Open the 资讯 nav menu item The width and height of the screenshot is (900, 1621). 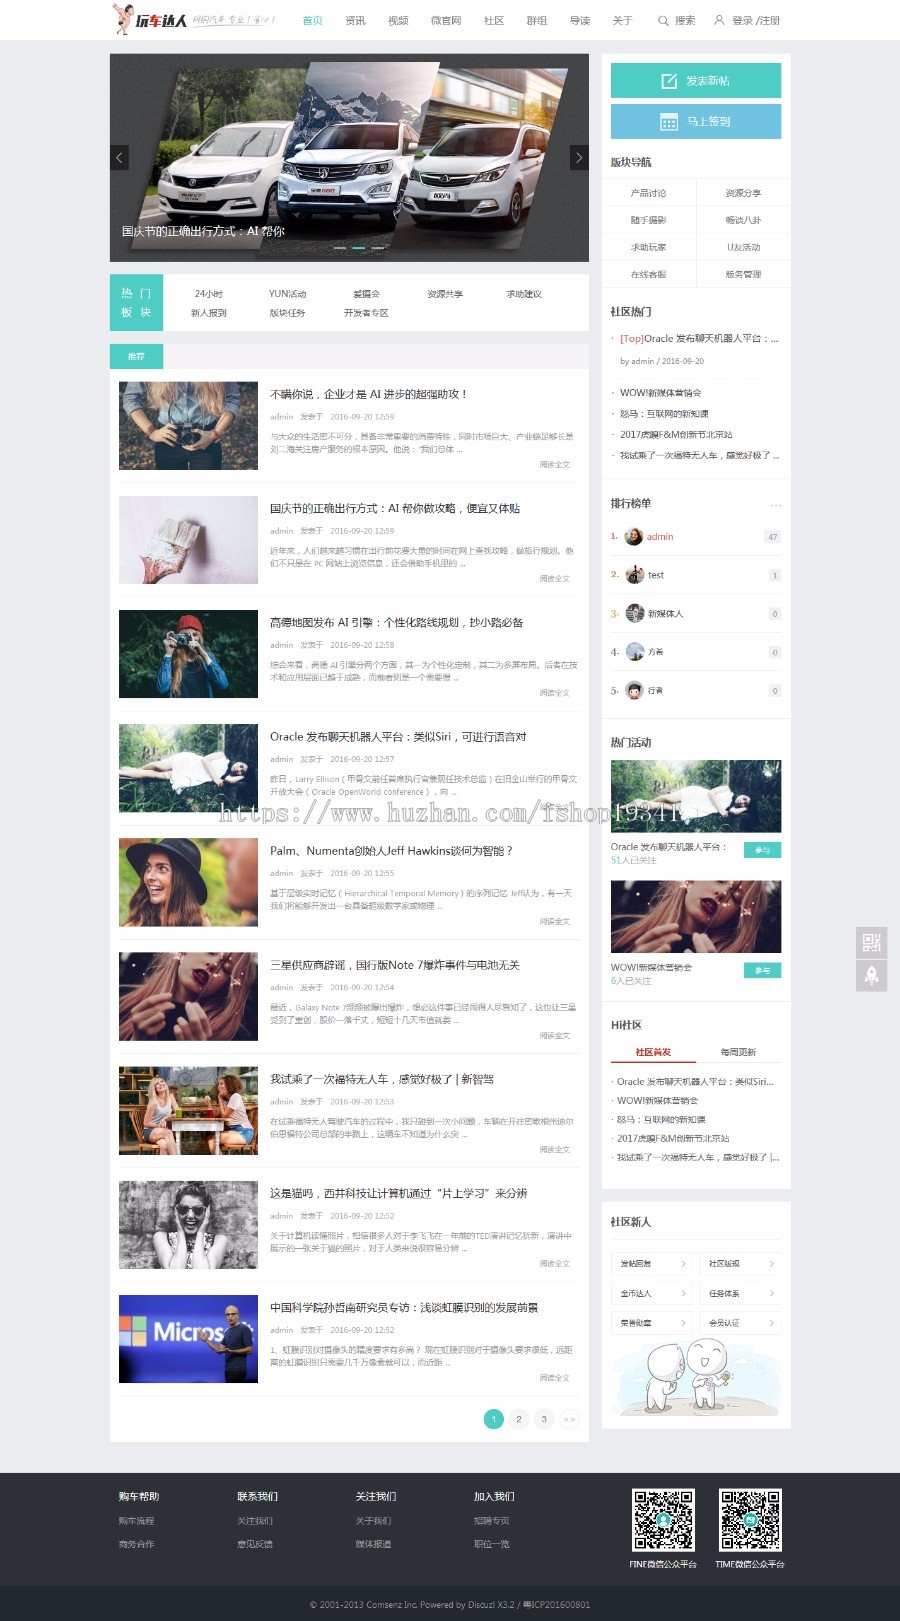[355, 21]
